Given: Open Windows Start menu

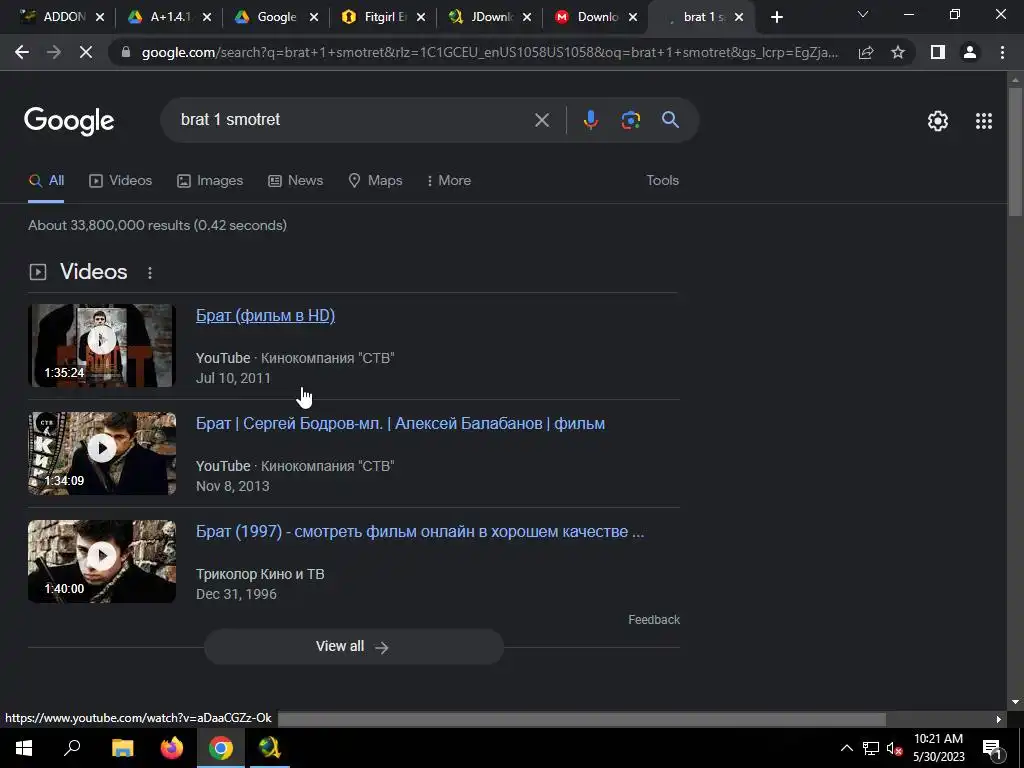Looking at the screenshot, I should (x=24, y=748).
